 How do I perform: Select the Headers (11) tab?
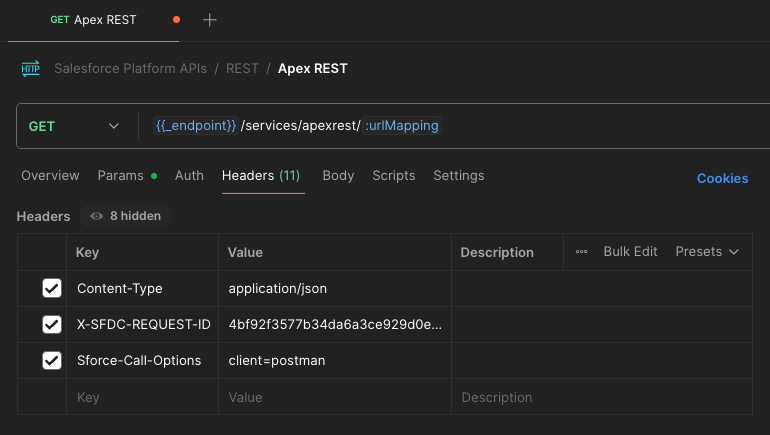tap(261, 176)
